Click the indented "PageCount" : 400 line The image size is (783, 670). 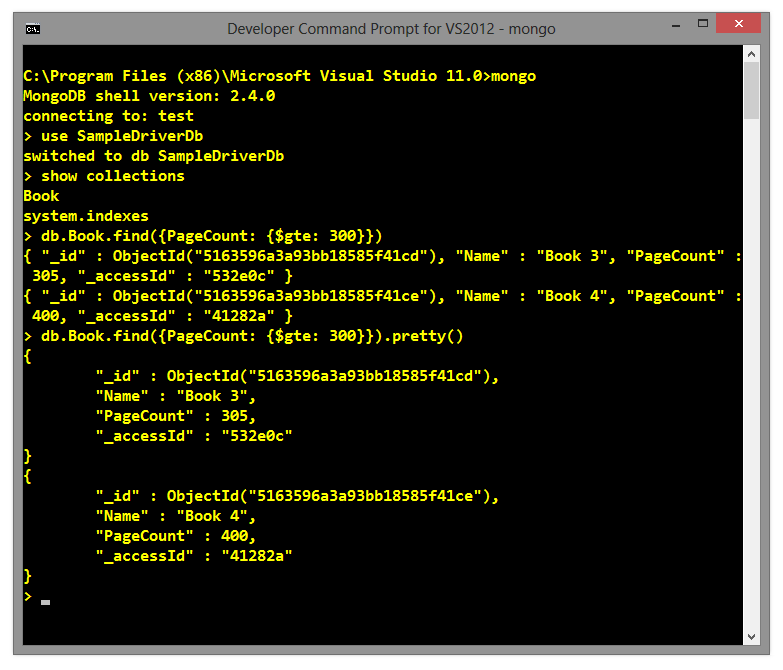click(175, 536)
